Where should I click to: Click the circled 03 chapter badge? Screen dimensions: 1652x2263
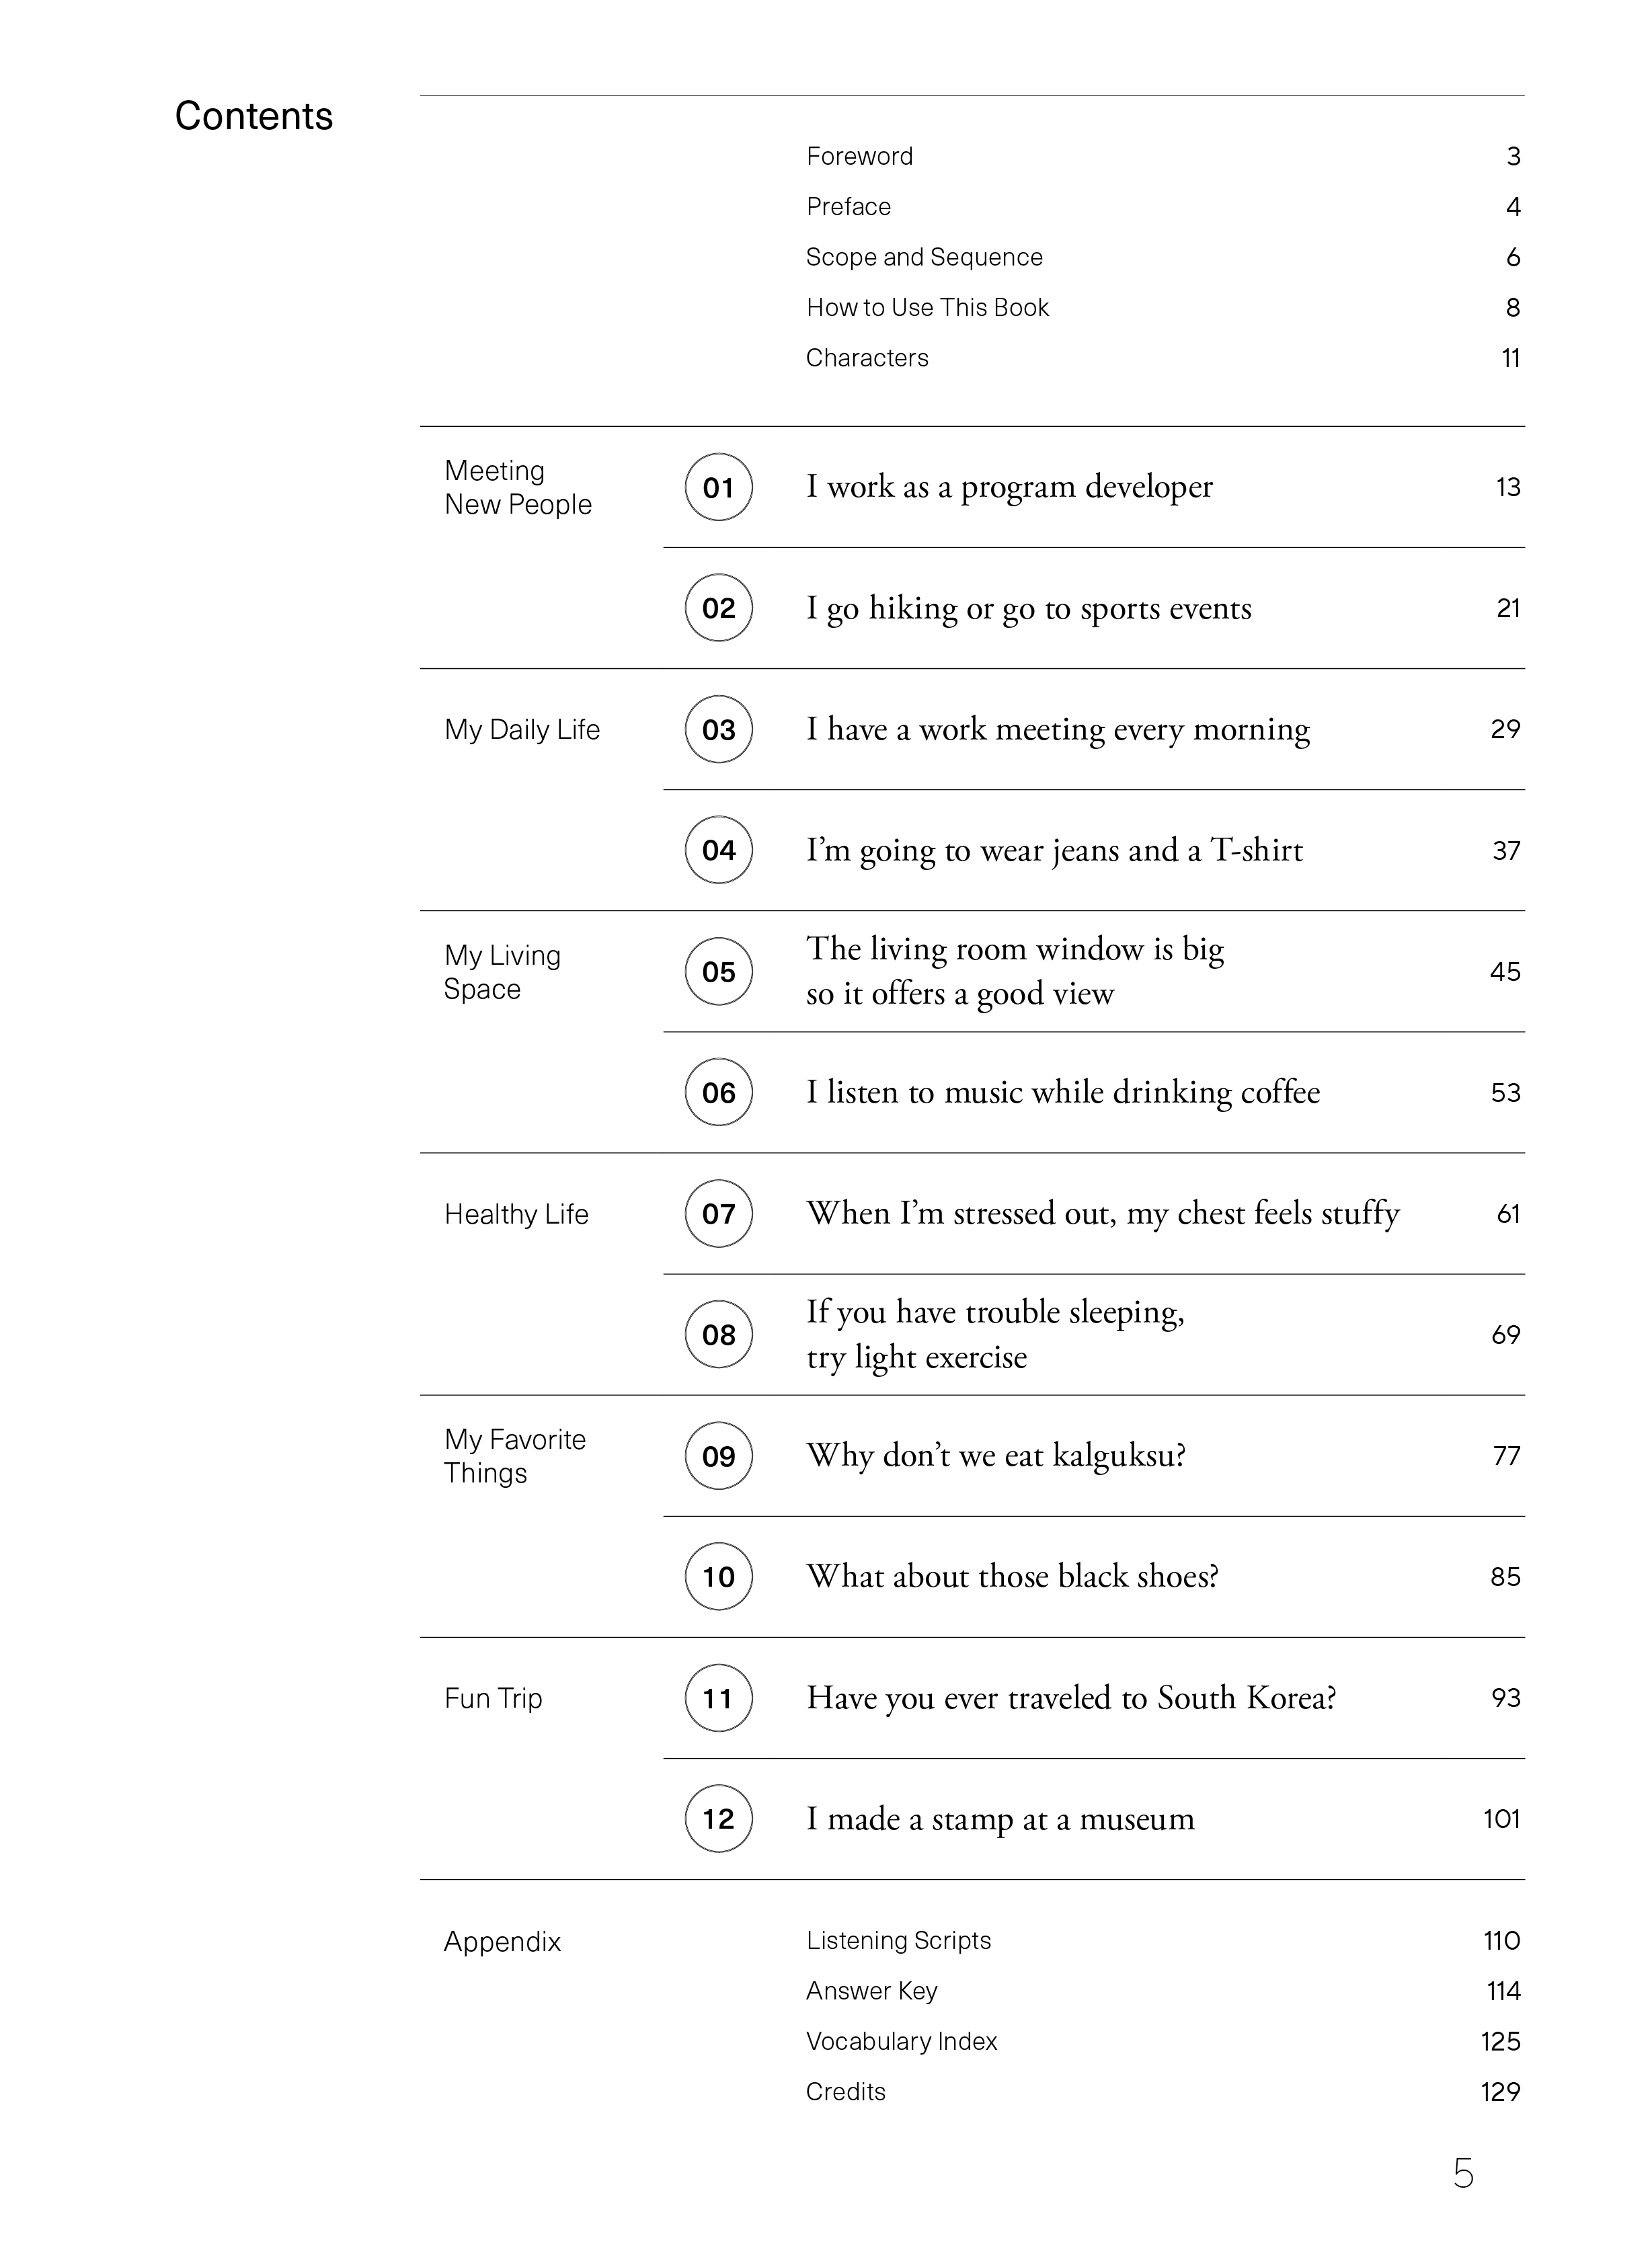pos(718,729)
